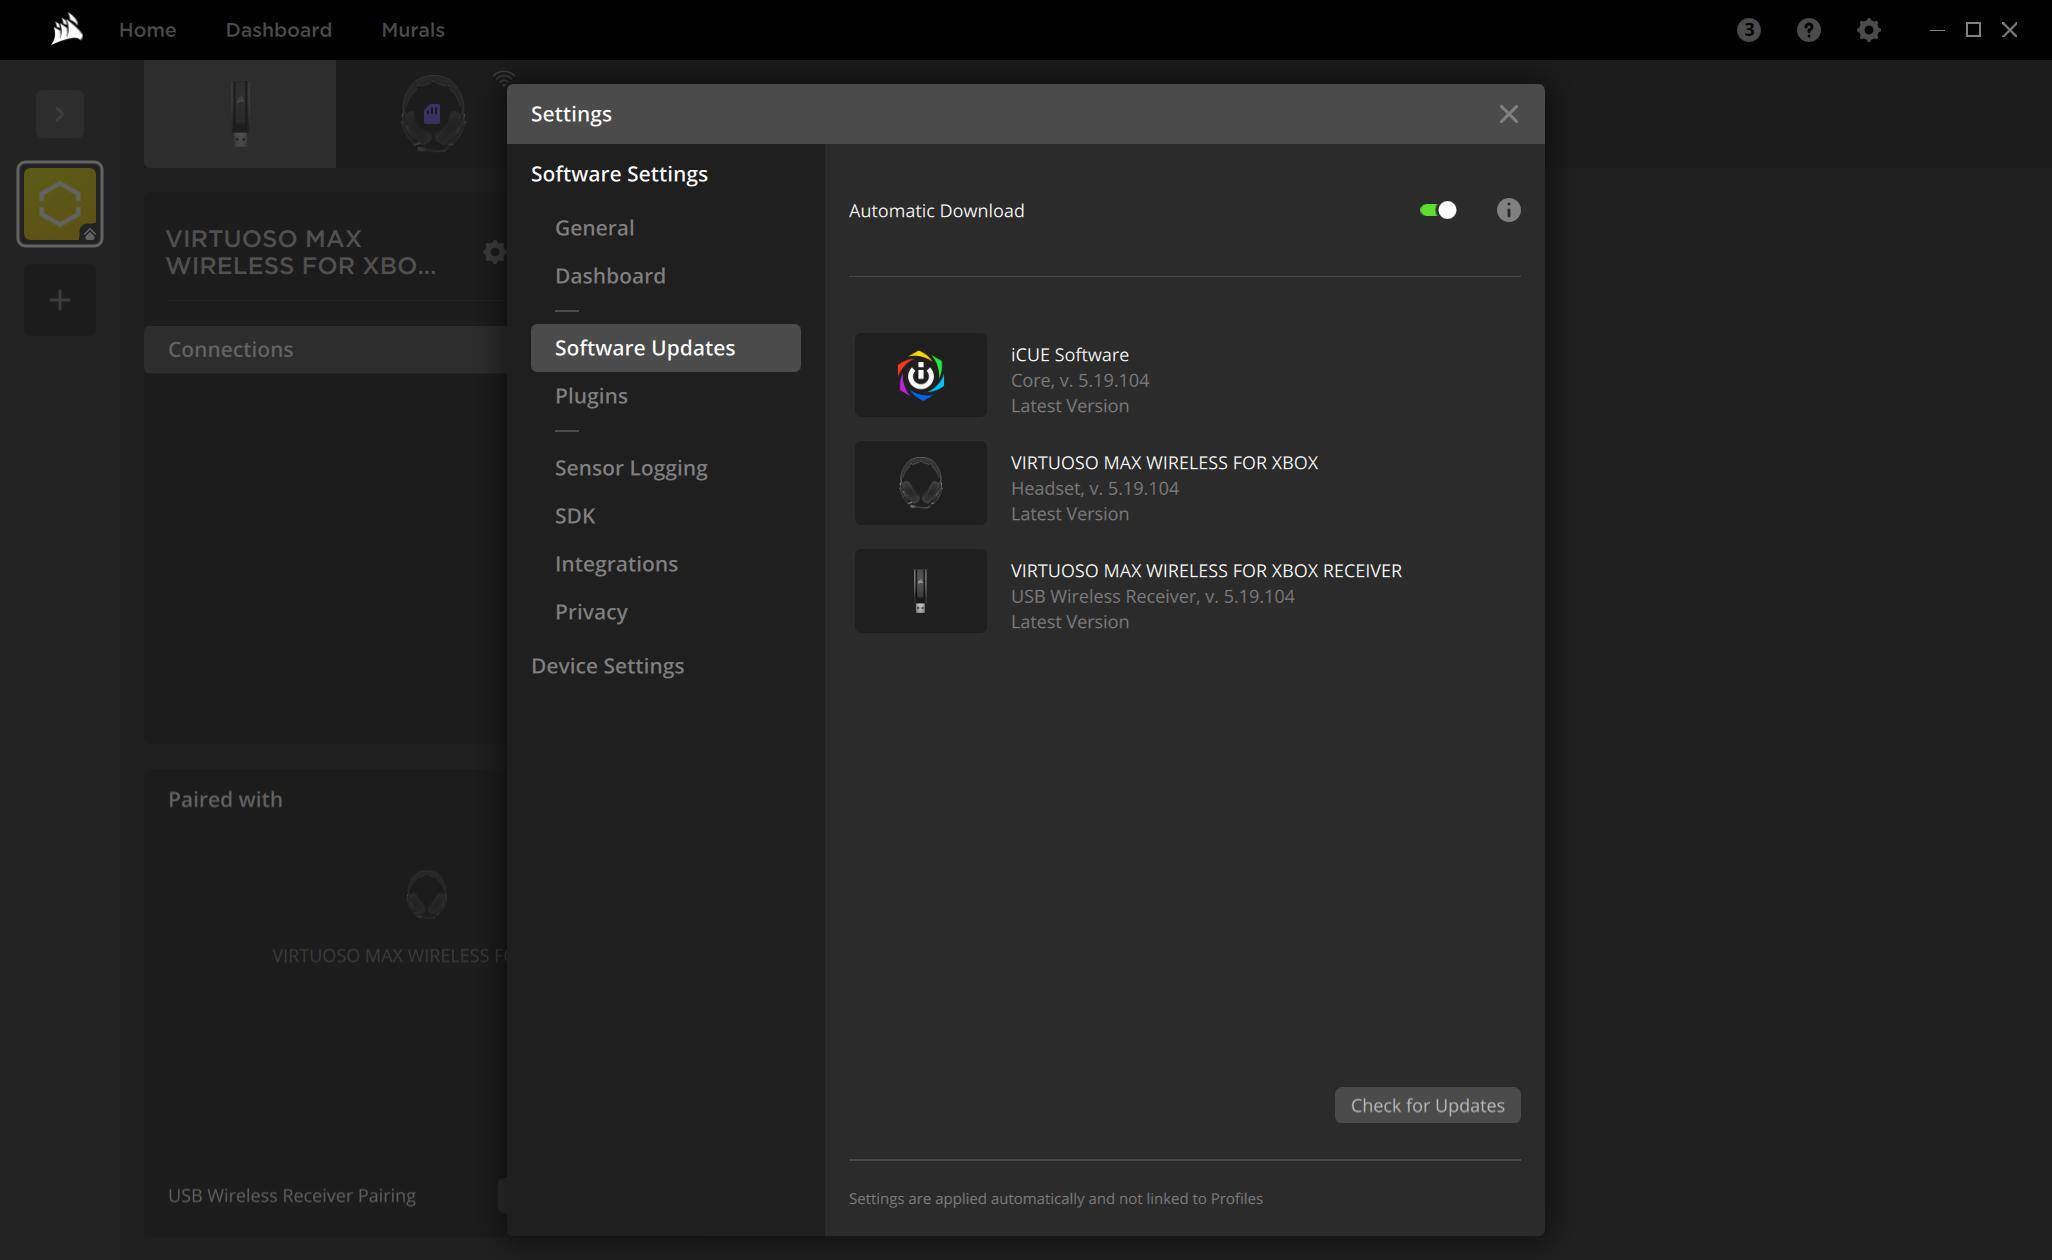Click the iCUE Software logo thumbnail
The image size is (2052, 1260).
pyautogui.click(x=920, y=375)
